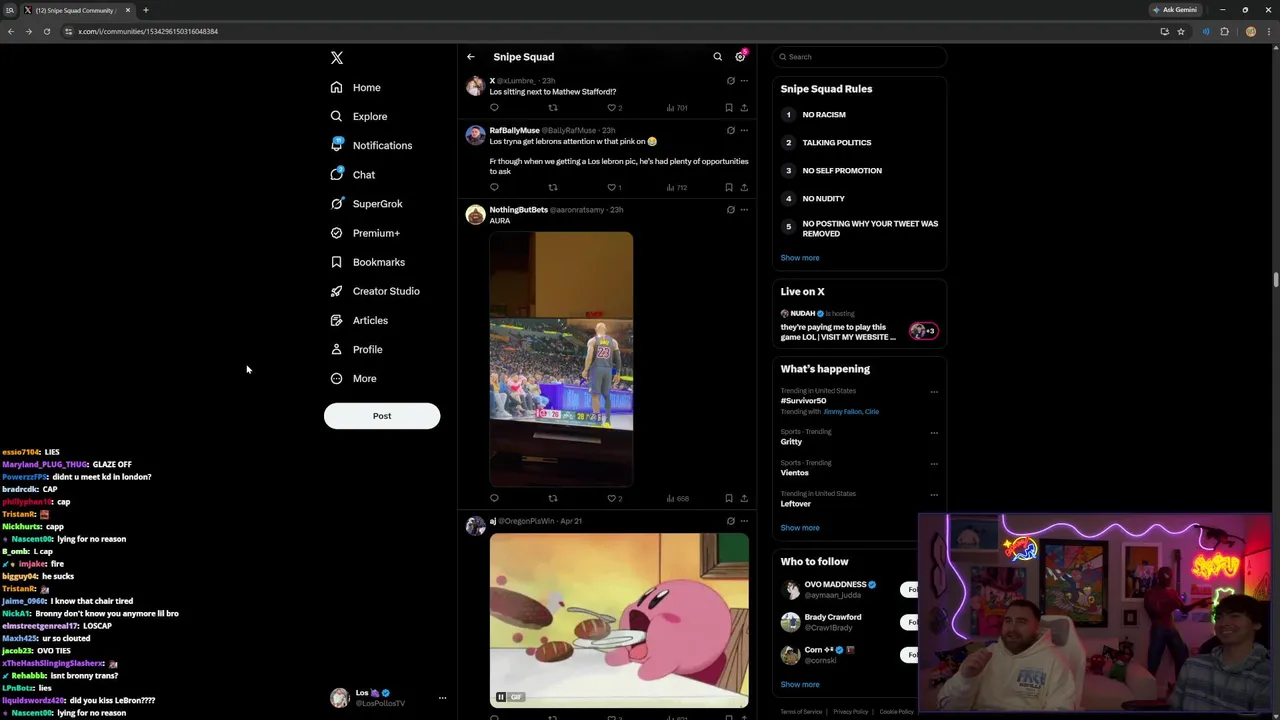This screenshot has width=1280, height=720.
Task: Open more options on xLumbre's post
Action: pyautogui.click(x=744, y=81)
